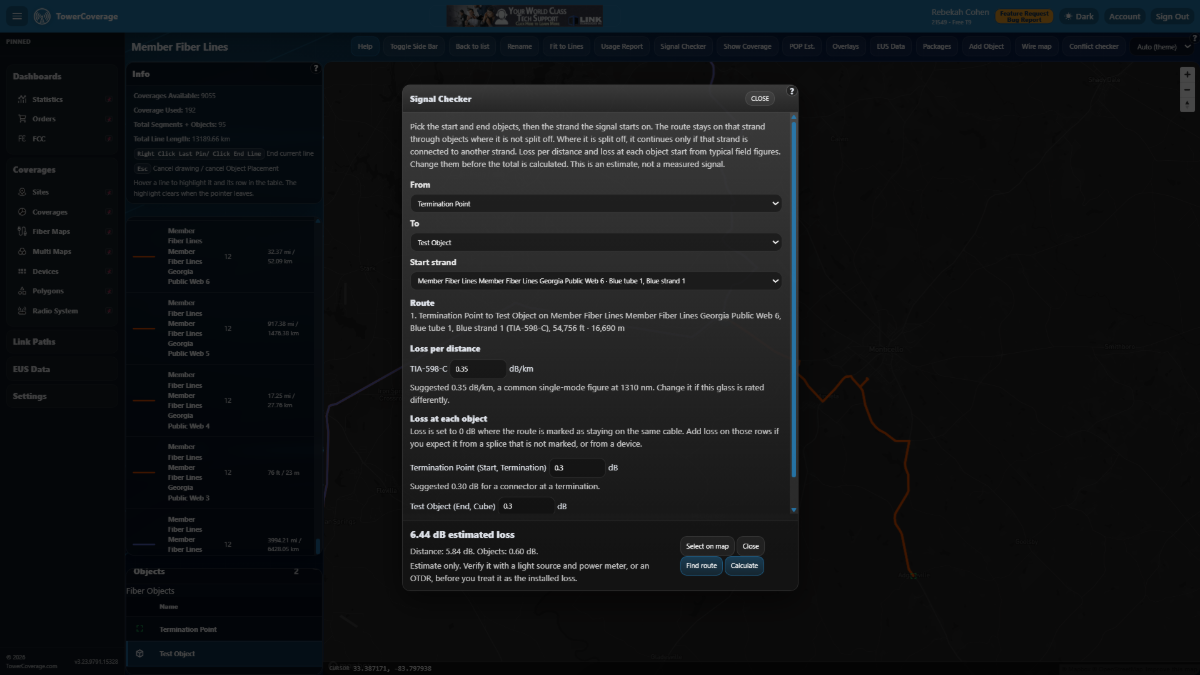The height and width of the screenshot is (675, 1200).
Task: Open Wire map from the toolbar
Action: pyautogui.click(x=1037, y=46)
